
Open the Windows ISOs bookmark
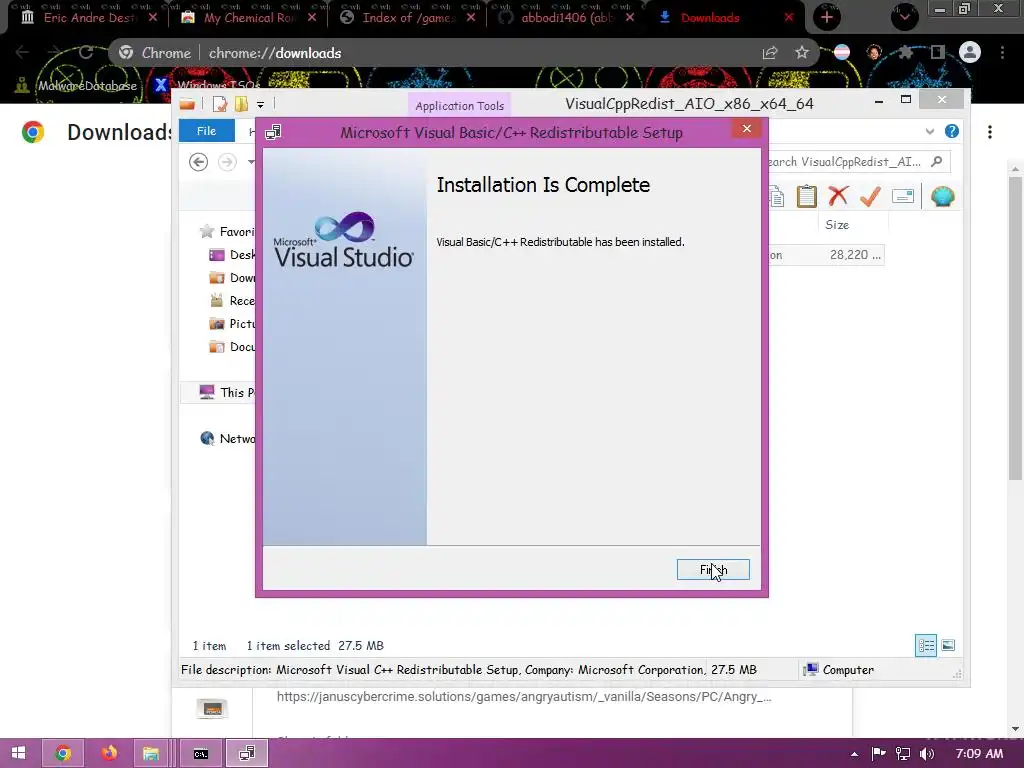click(x=208, y=86)
